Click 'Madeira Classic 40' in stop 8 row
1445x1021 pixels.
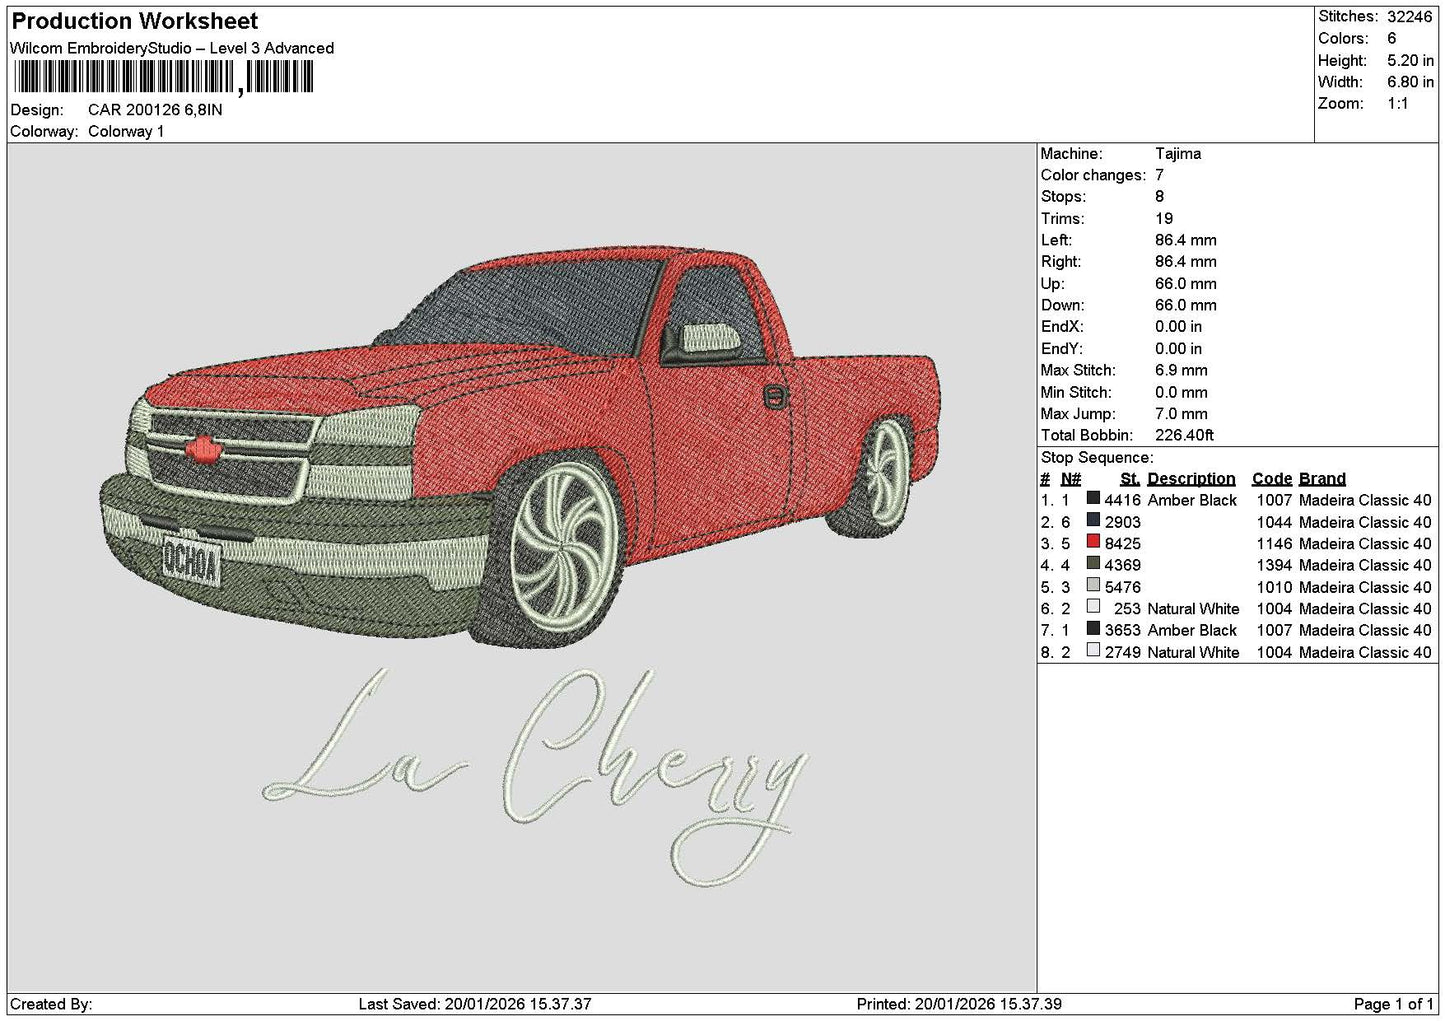[1365, 652]
